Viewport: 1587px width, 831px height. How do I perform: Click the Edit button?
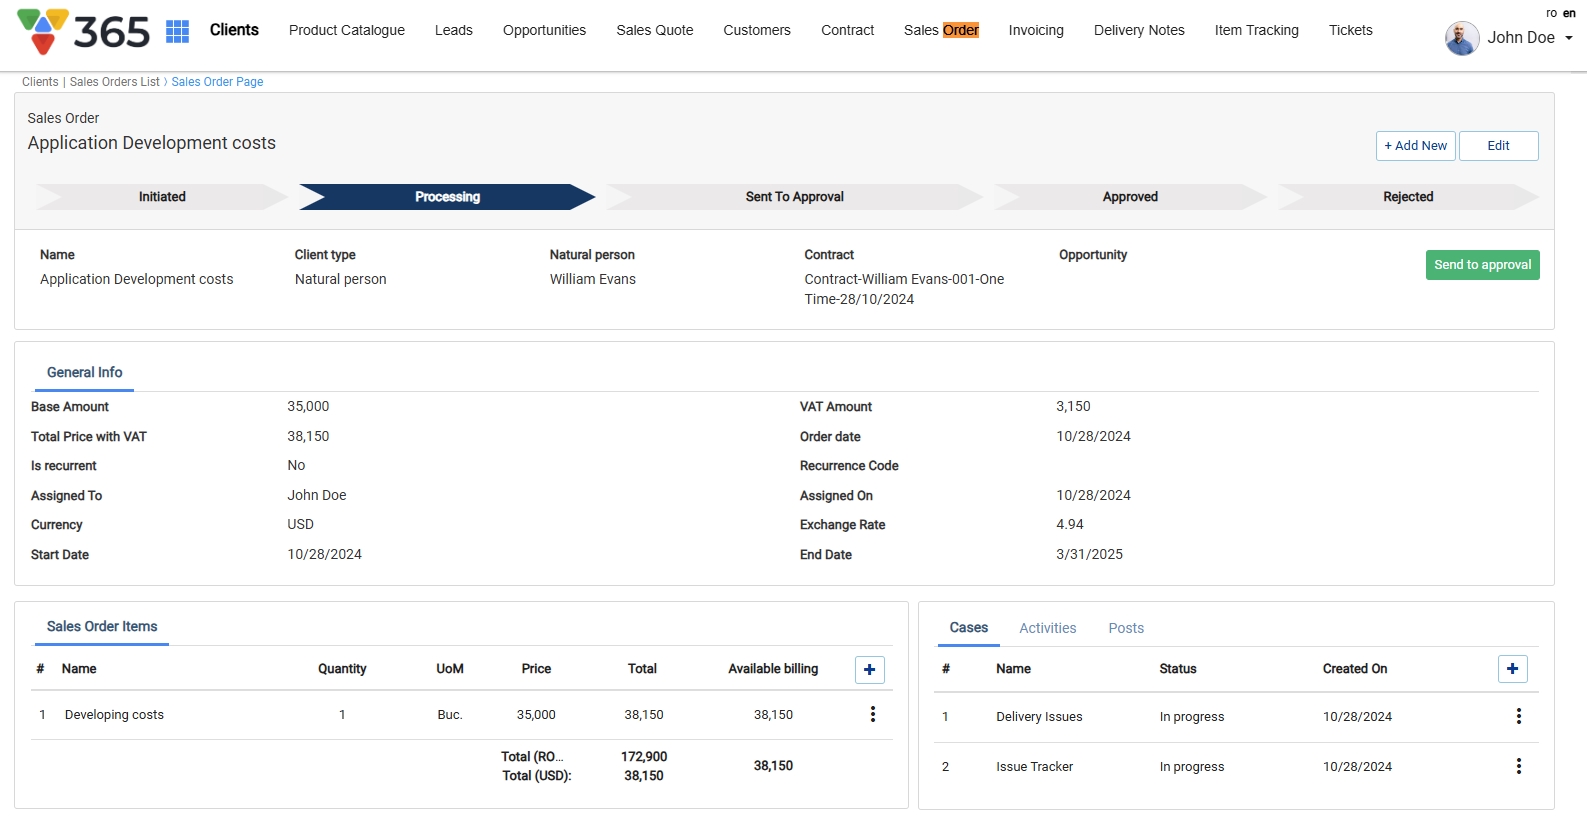click(1497, 146)
